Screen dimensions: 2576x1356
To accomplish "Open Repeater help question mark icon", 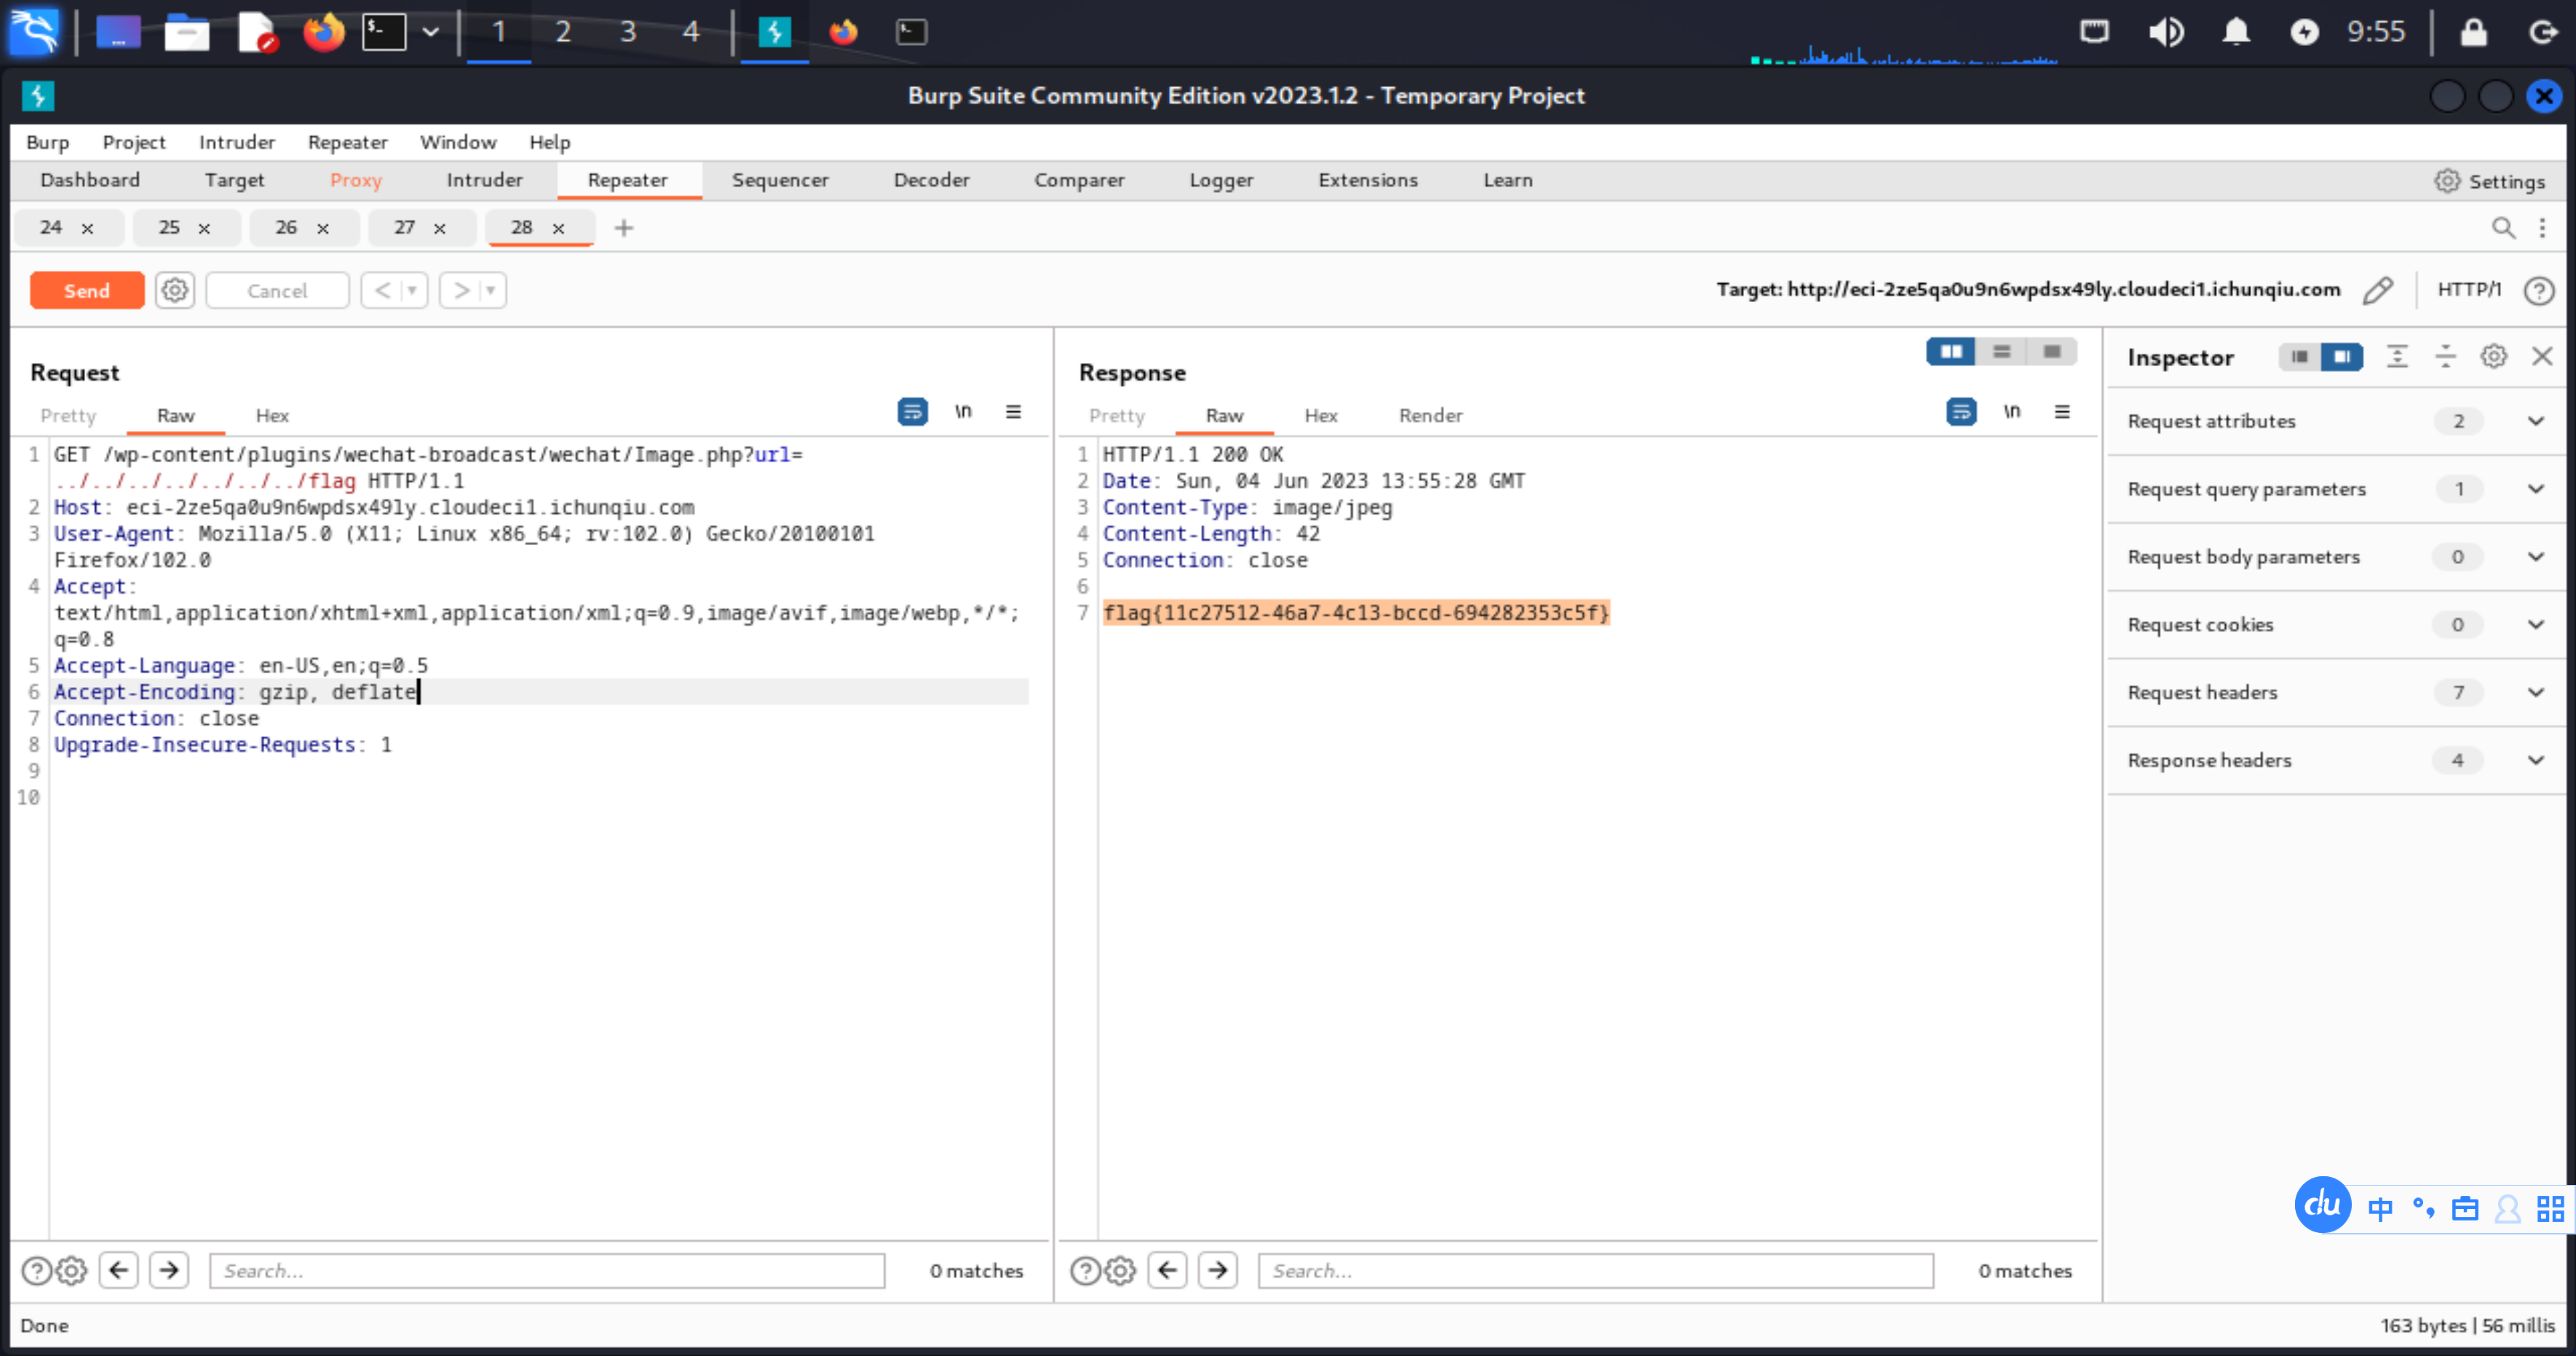I will [x=2539, y=290].
